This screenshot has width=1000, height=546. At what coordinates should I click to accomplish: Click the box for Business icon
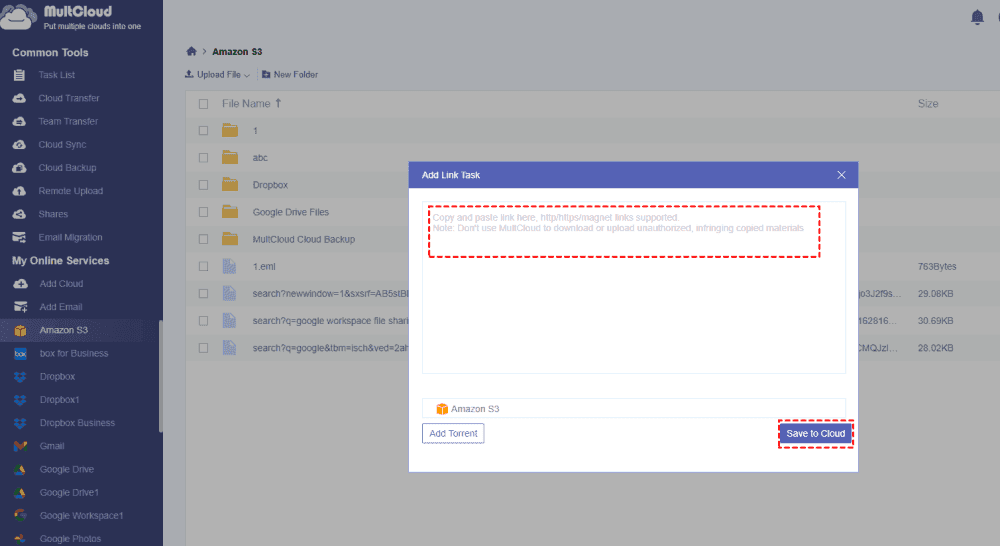tap(20, 353)
